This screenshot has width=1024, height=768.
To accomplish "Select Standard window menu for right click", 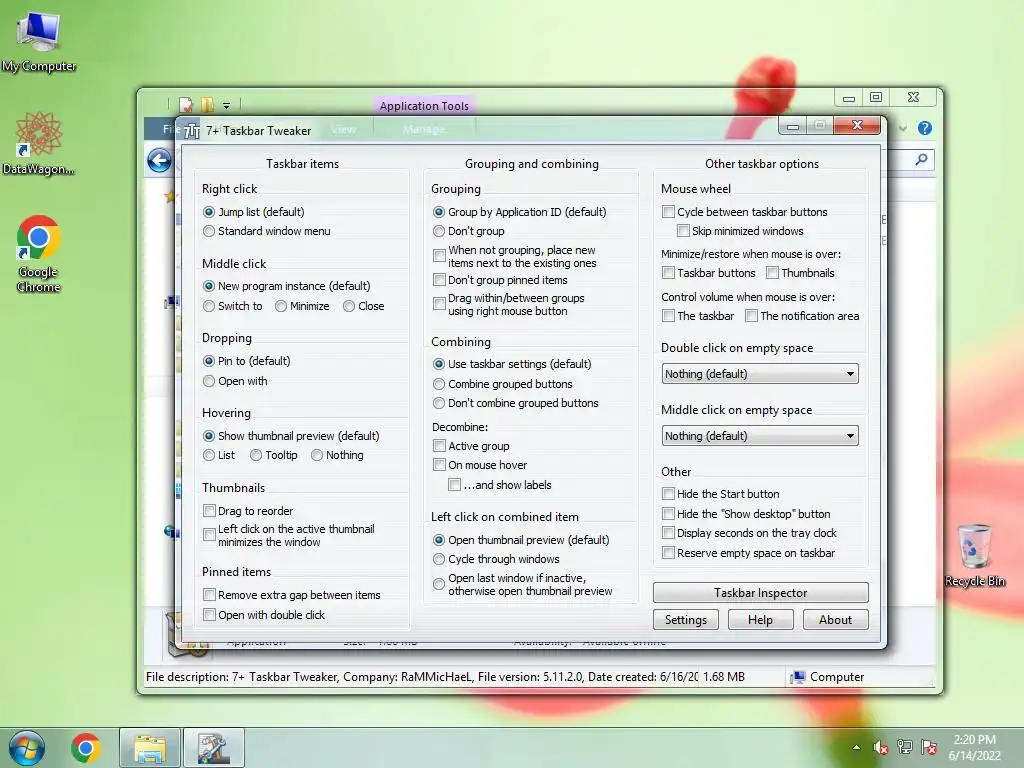I will coord(267,231).
